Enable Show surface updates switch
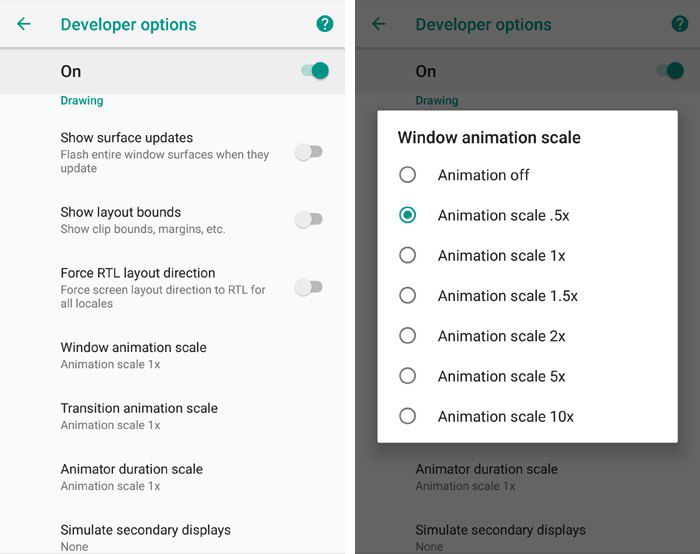The width and height of the screenshot is (700, 554). point(308,152)
